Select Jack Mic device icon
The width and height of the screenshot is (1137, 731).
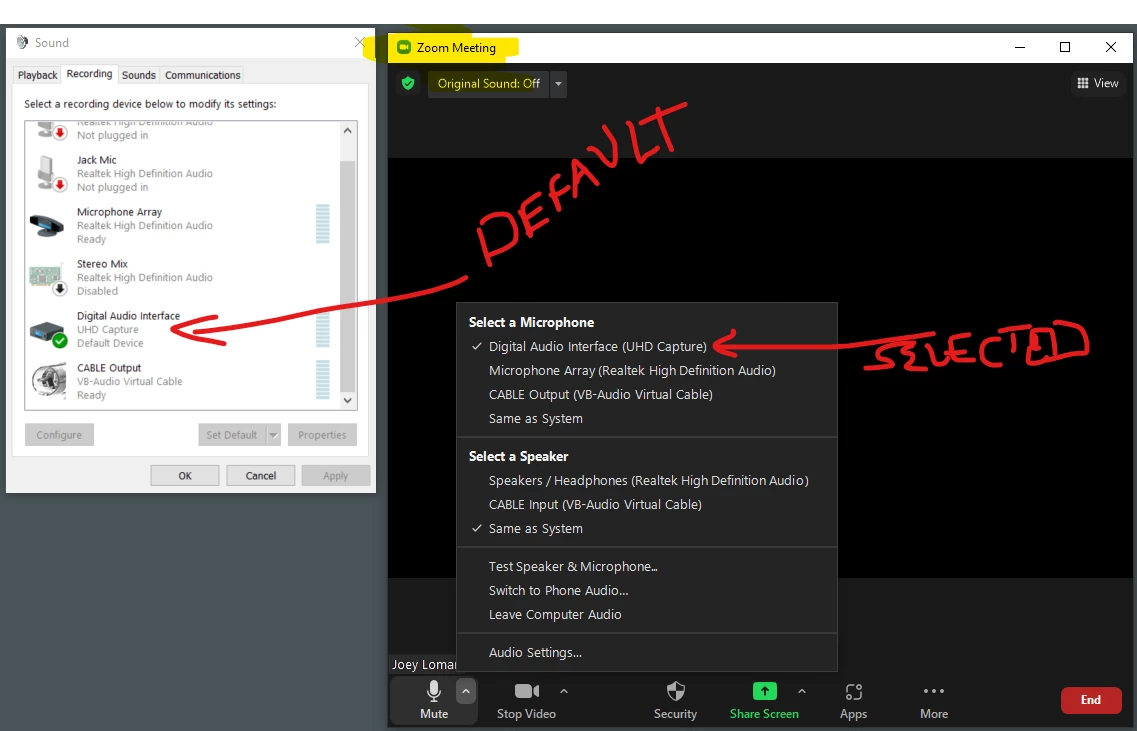click(x=50, y=173)
